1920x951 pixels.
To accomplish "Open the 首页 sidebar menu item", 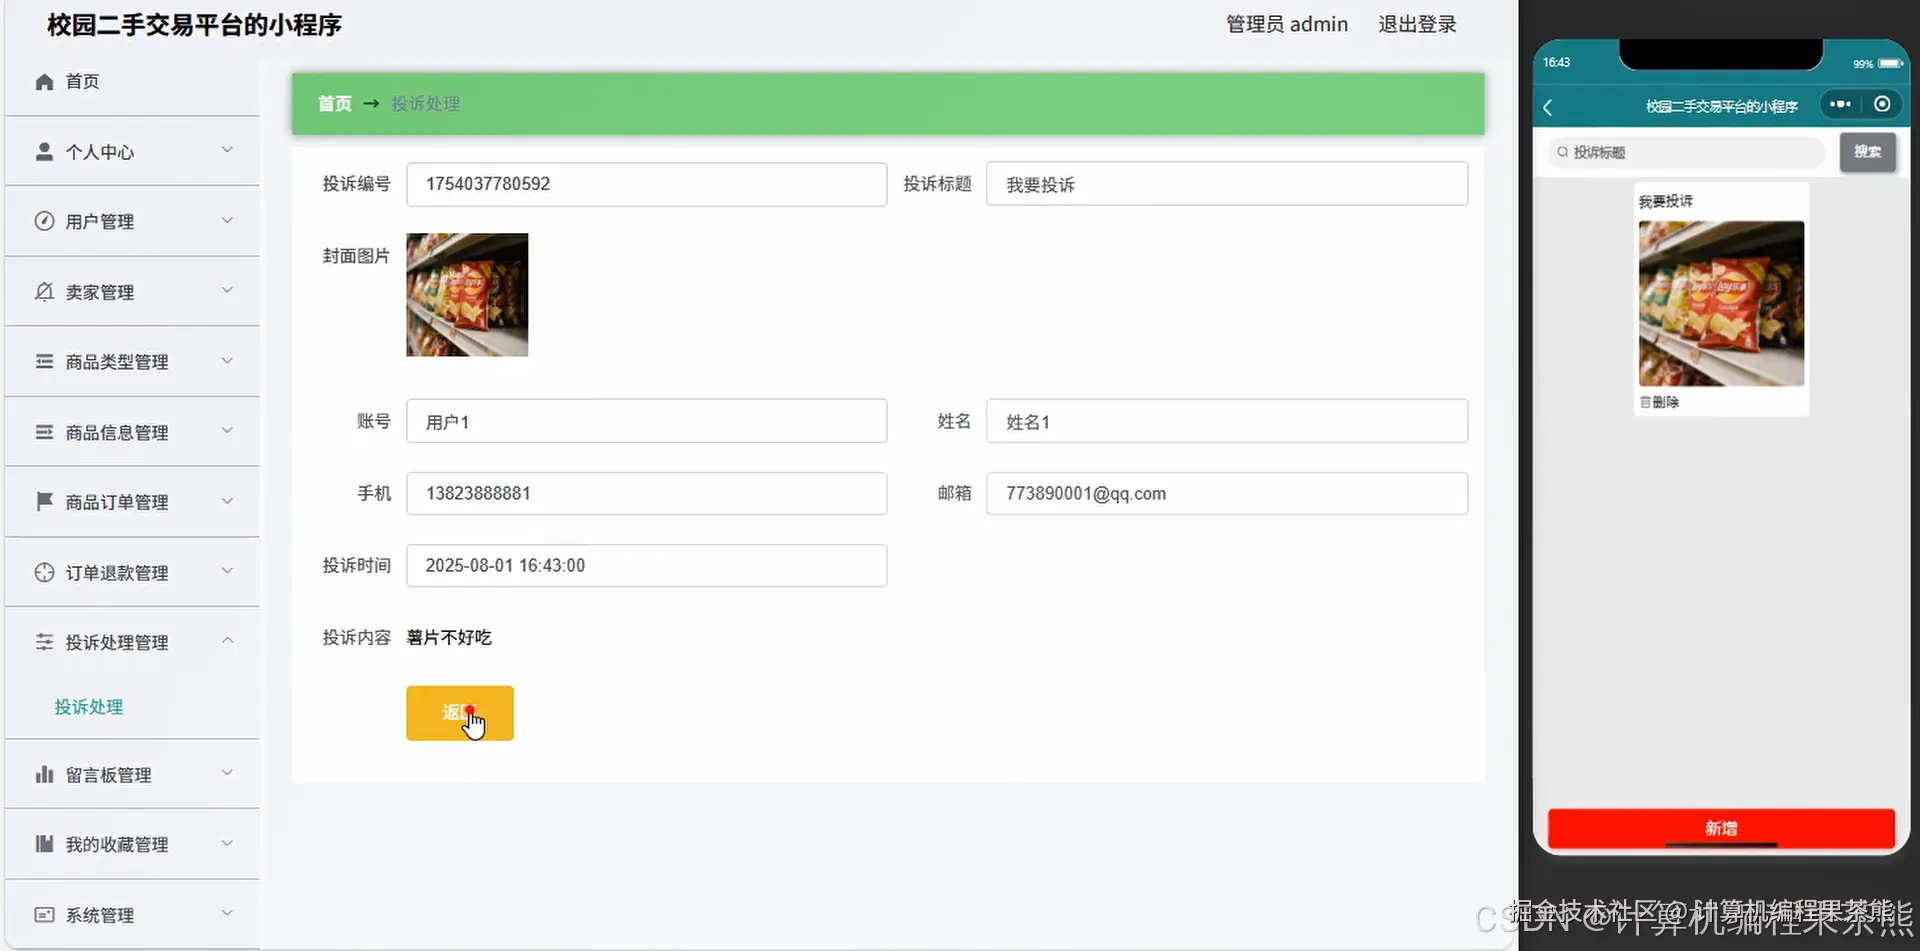I will pyautogui.click(x=132, y=82).
